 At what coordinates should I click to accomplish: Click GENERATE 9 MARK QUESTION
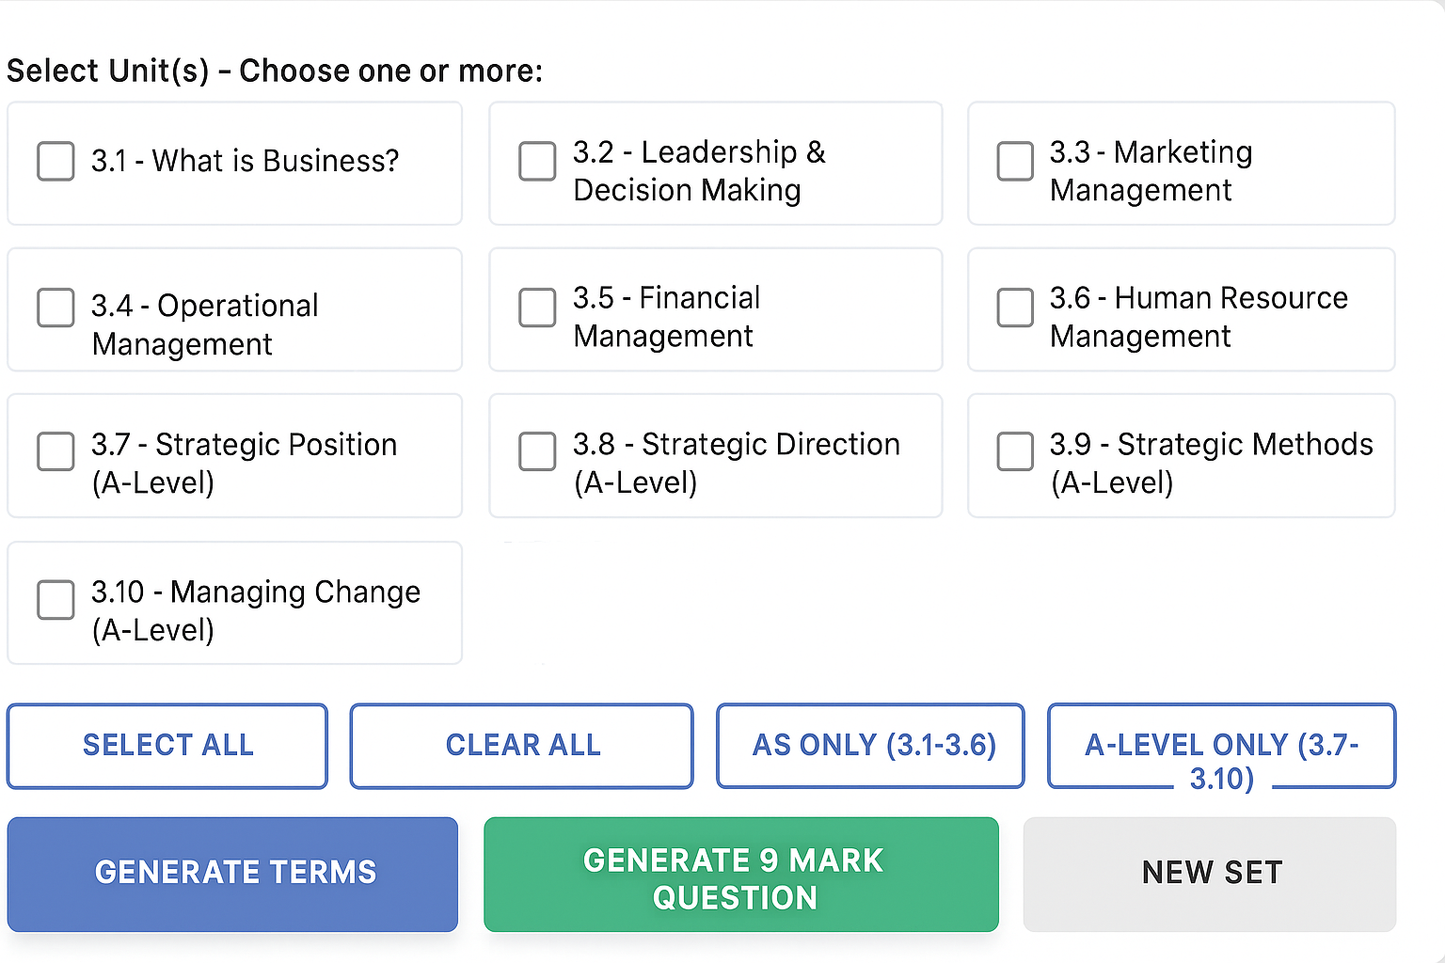740,874
